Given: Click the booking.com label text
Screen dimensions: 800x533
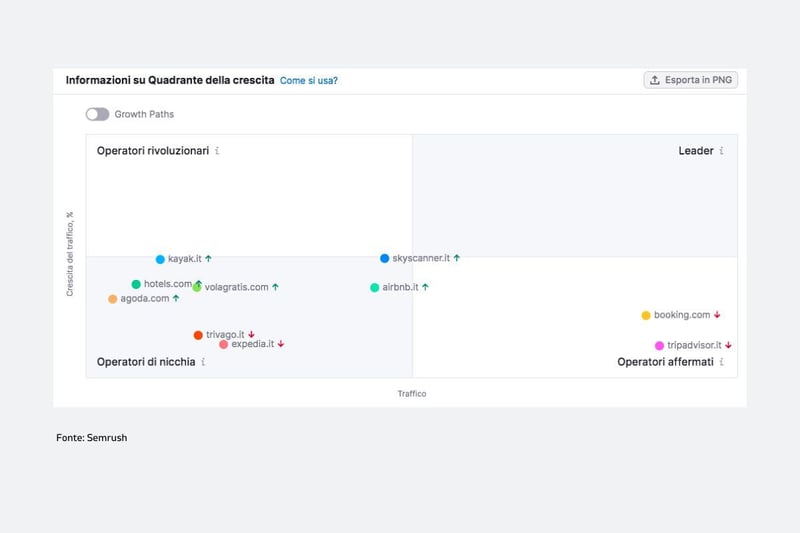Looking at the screenshot, I should point(682,315).
